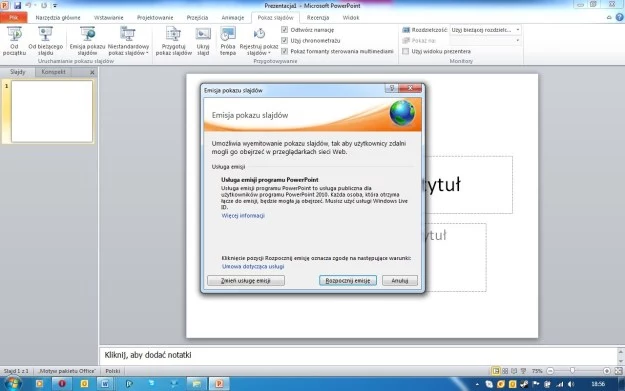Image resolution: width=625 pixels, height=391 pixels.
Task: Click Polski language in status bar
Action: [x=113, y=371]
